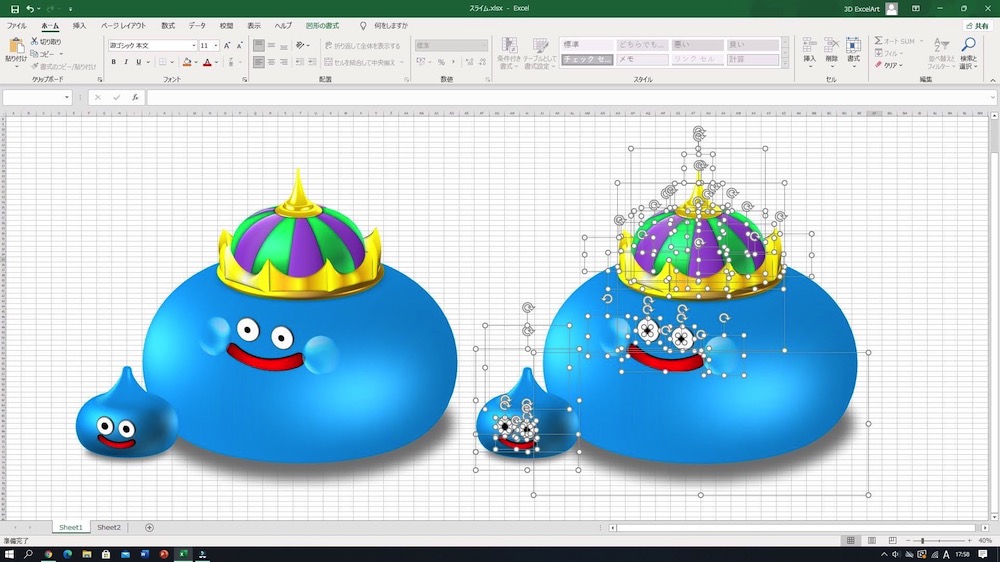Expand the font size dropdown
This screenshot has width=1000, height=562.
click(216, 46)
